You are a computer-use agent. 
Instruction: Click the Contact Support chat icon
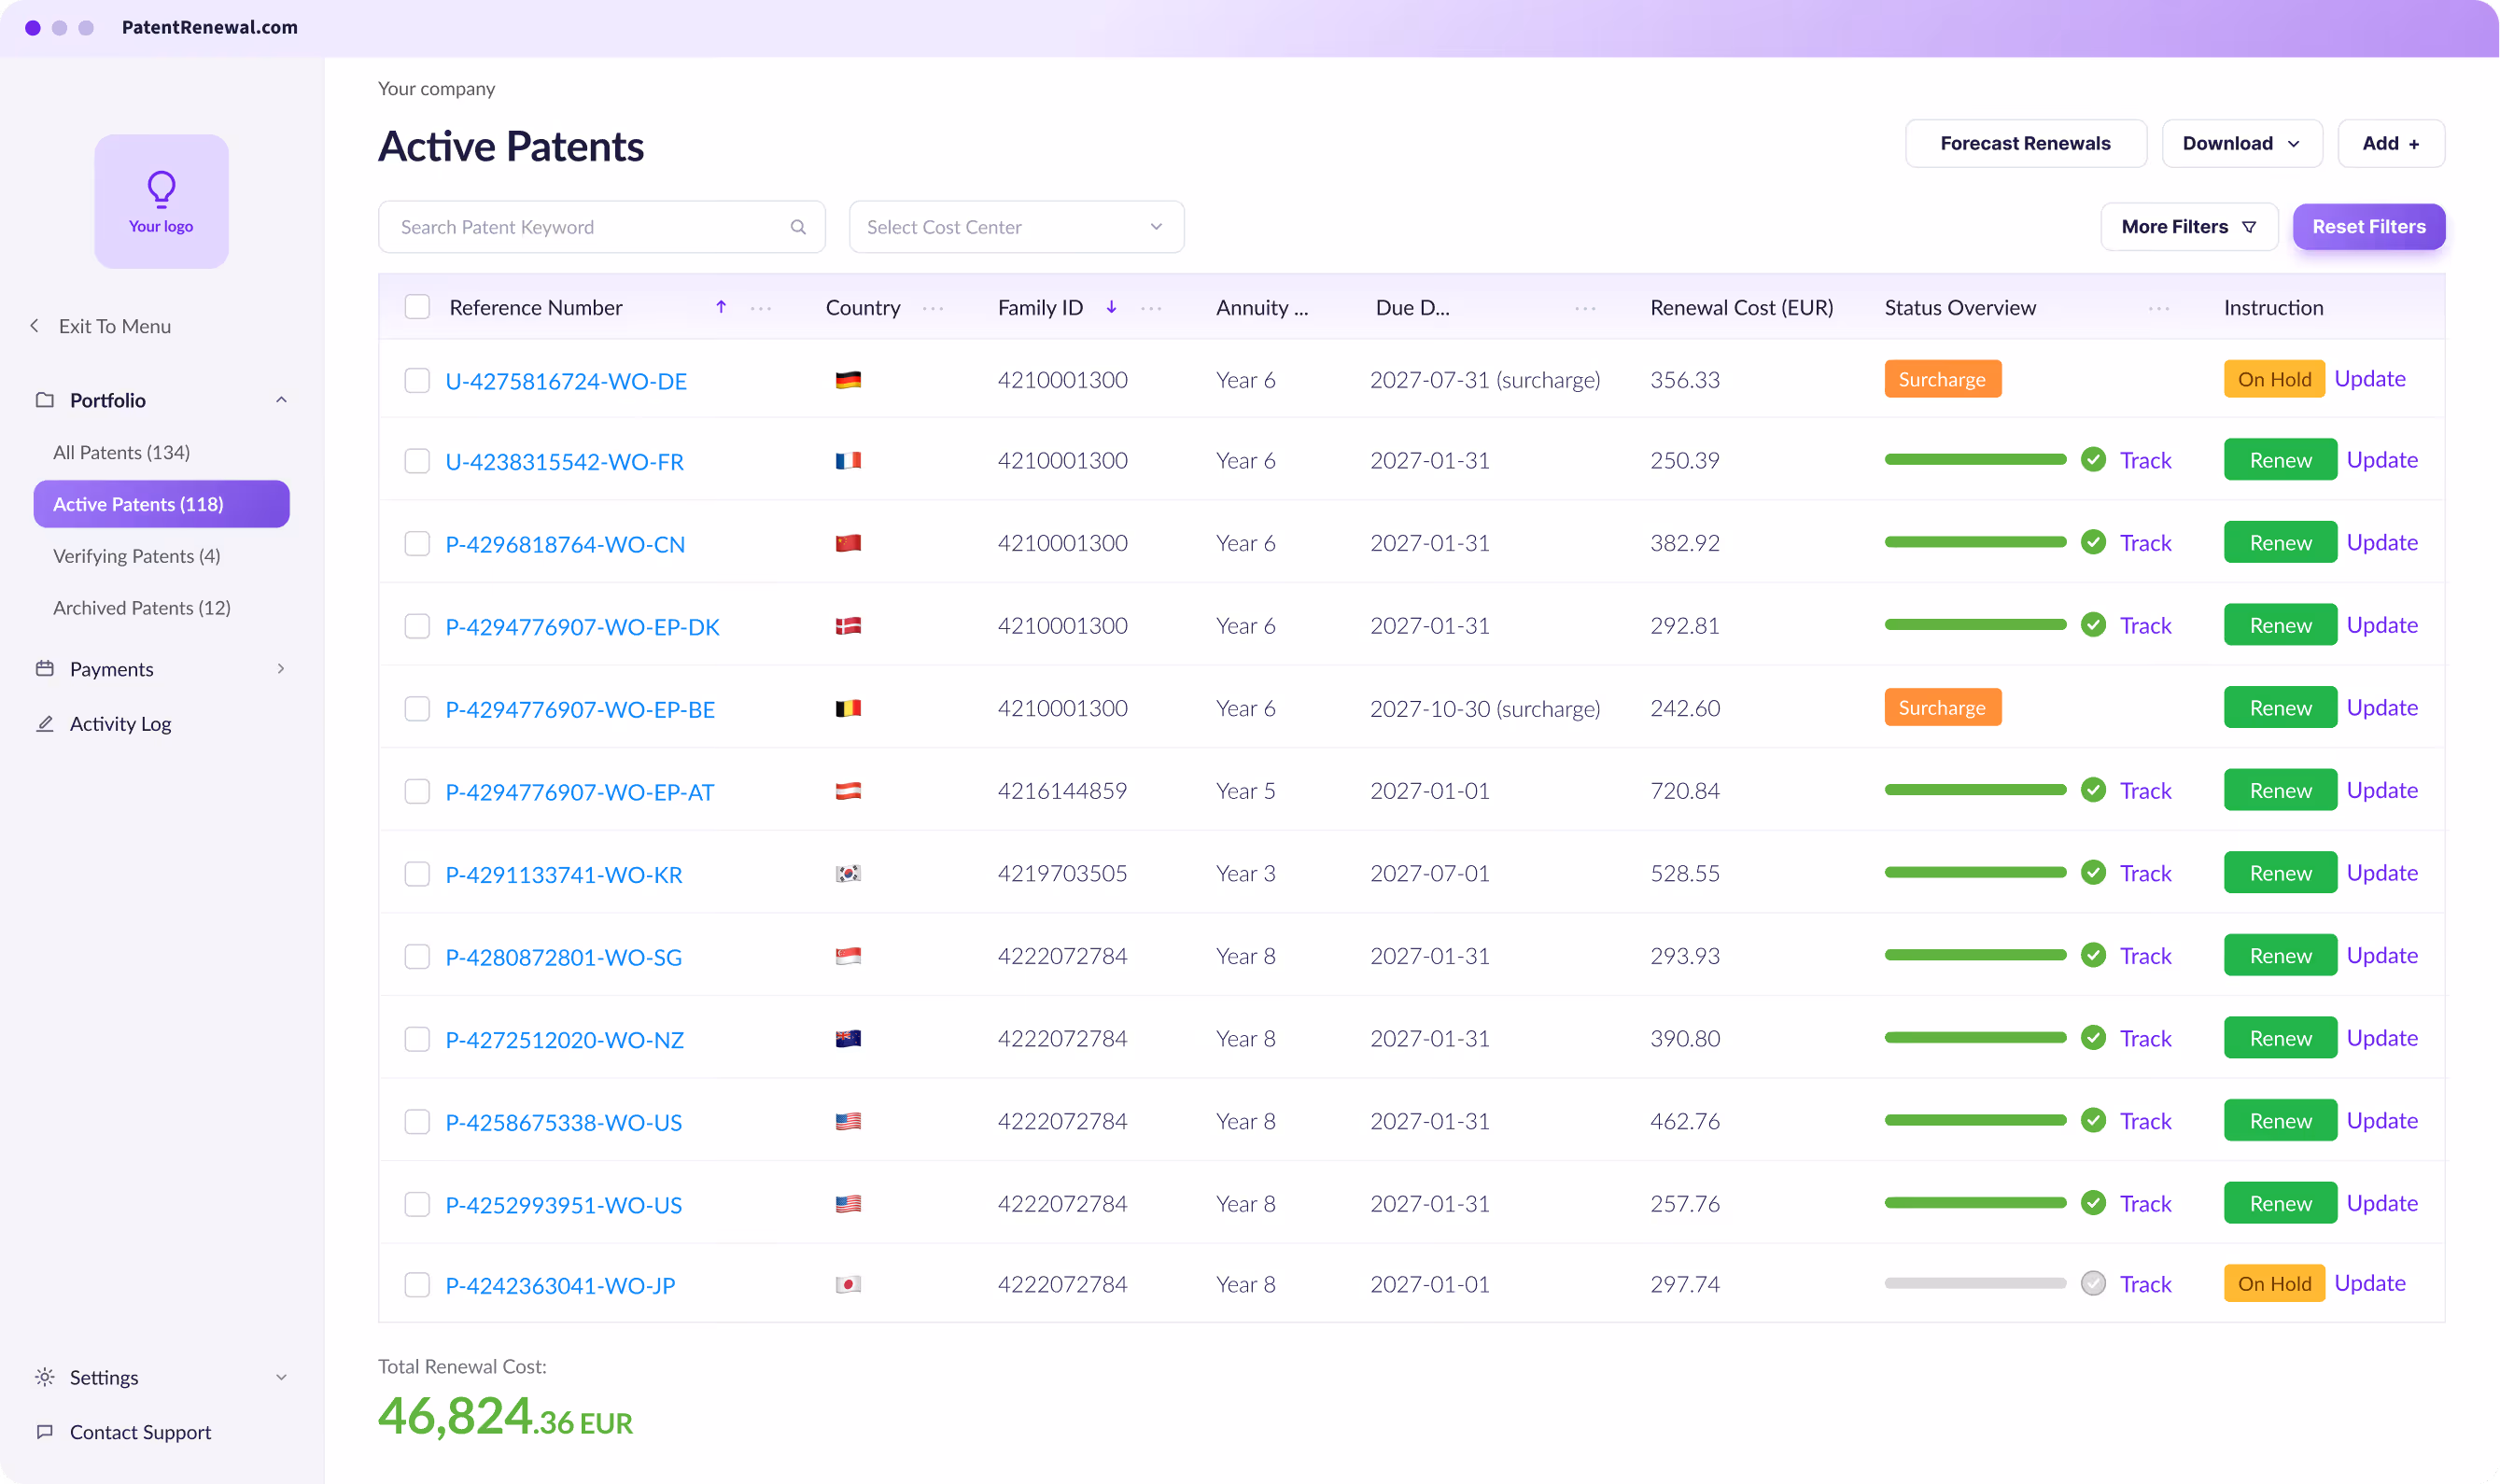coord(45,1432)
